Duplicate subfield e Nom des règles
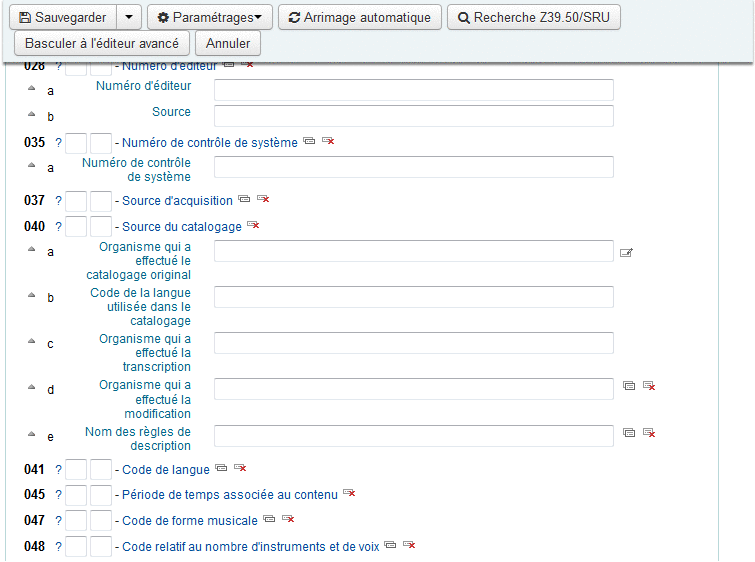 [x=629, y=432]
